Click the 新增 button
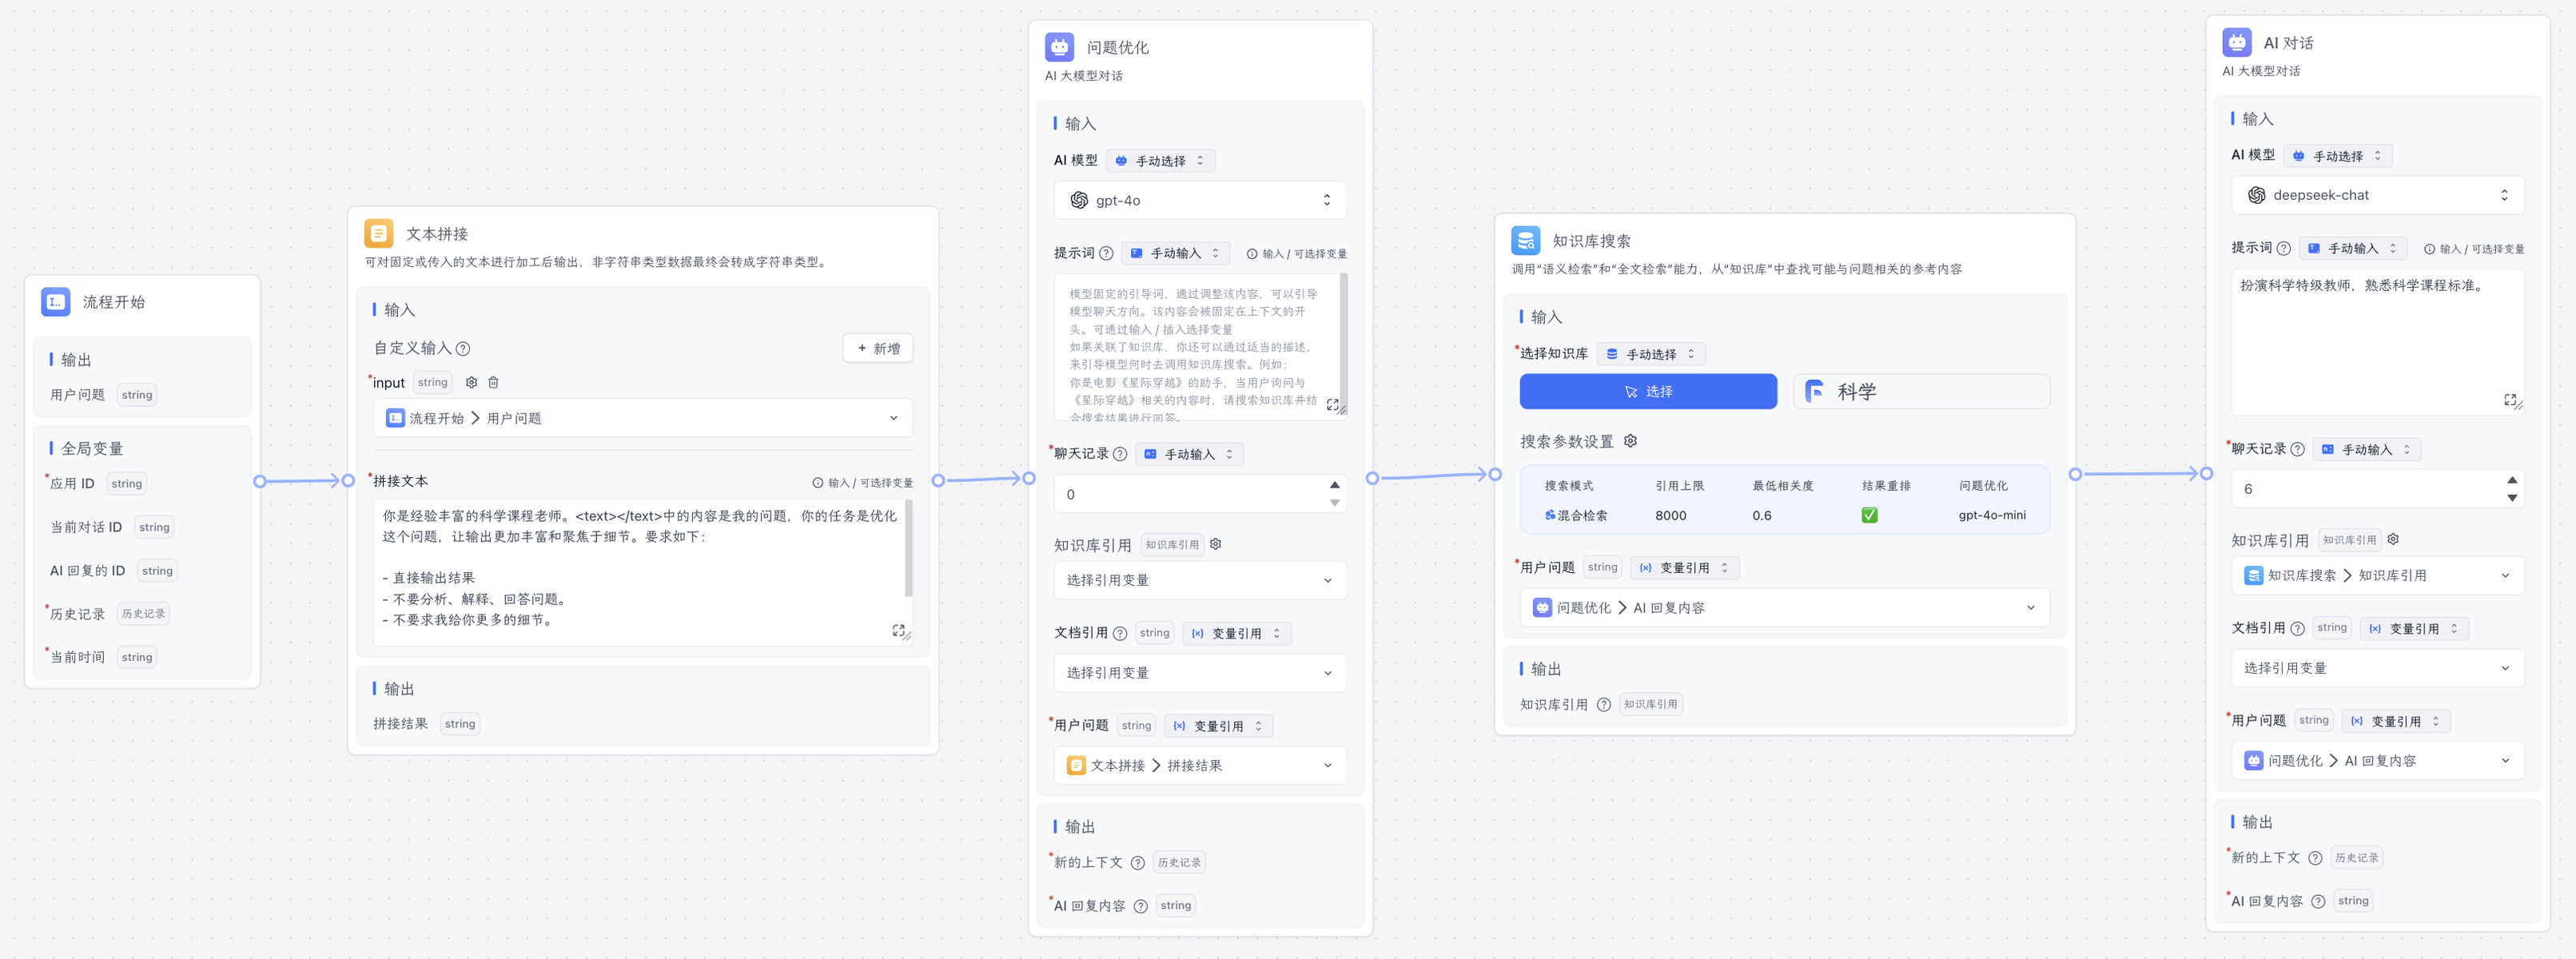Screen dimensions: 2576x959 point(878,348)
